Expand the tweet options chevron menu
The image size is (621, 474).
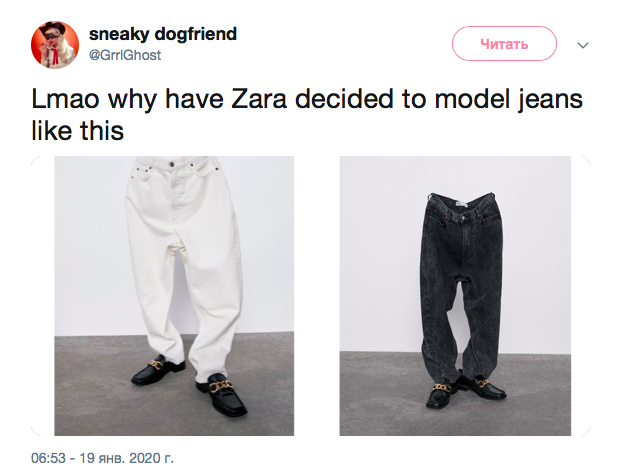pos(583,45)
